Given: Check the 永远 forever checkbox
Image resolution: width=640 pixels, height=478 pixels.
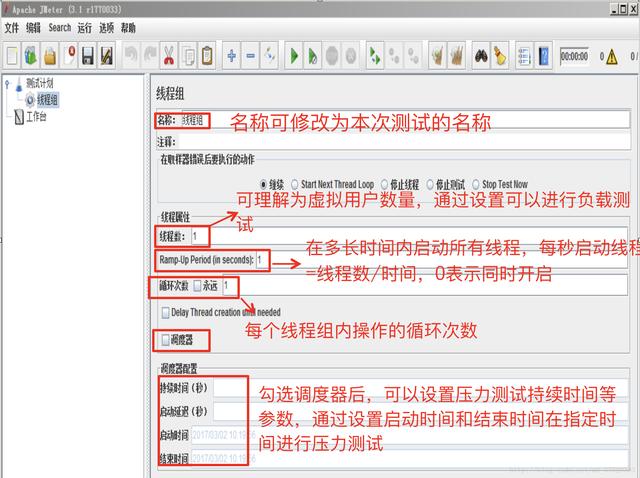Looking at the screenshot, I should coord(197,286).
